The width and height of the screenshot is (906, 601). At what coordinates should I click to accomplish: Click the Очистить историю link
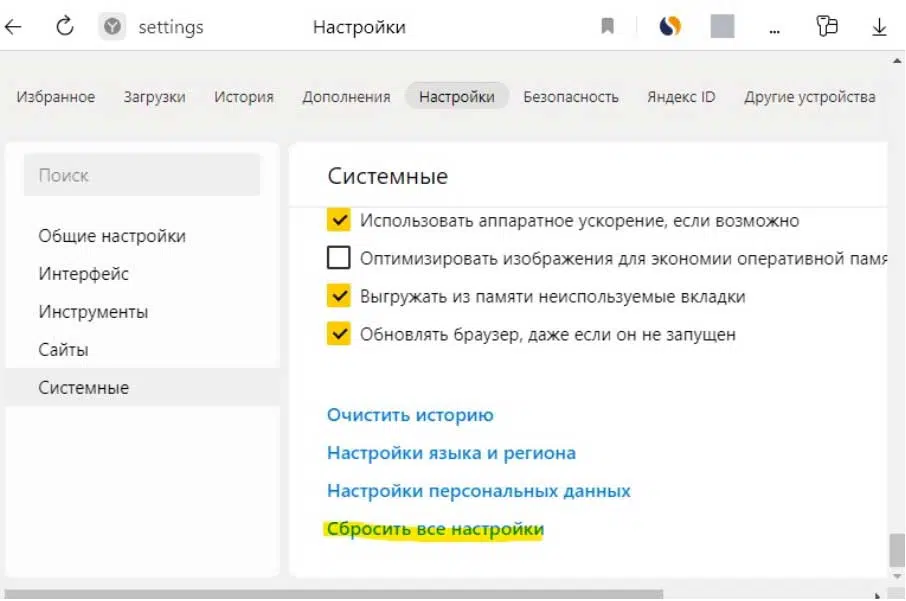[410, 415]
